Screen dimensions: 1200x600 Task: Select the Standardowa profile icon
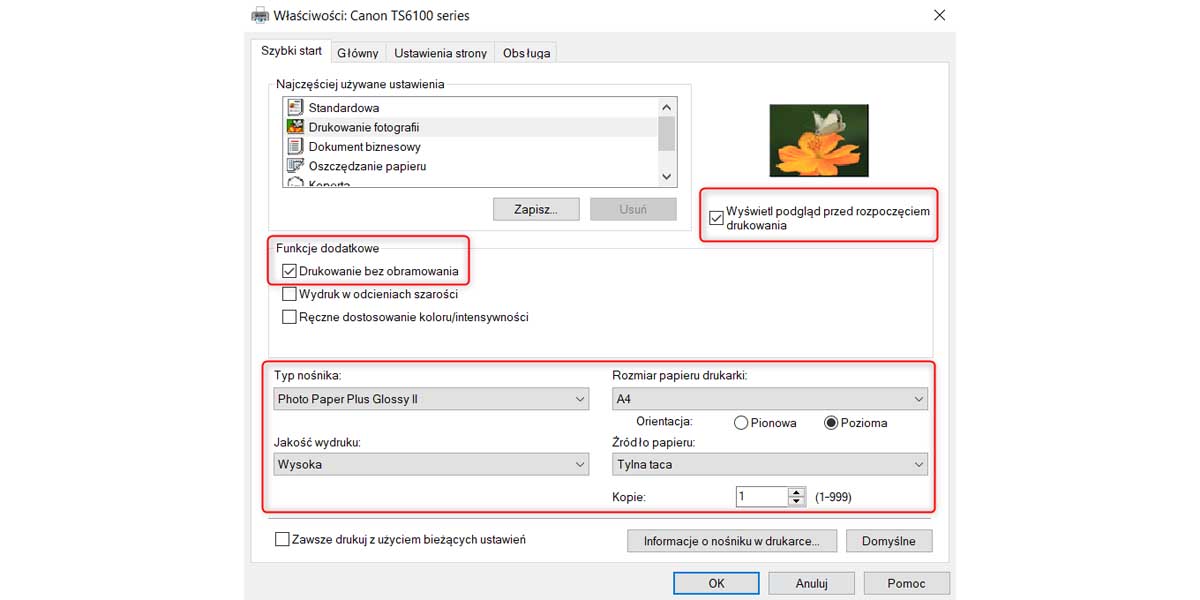(x=295, y=107)
